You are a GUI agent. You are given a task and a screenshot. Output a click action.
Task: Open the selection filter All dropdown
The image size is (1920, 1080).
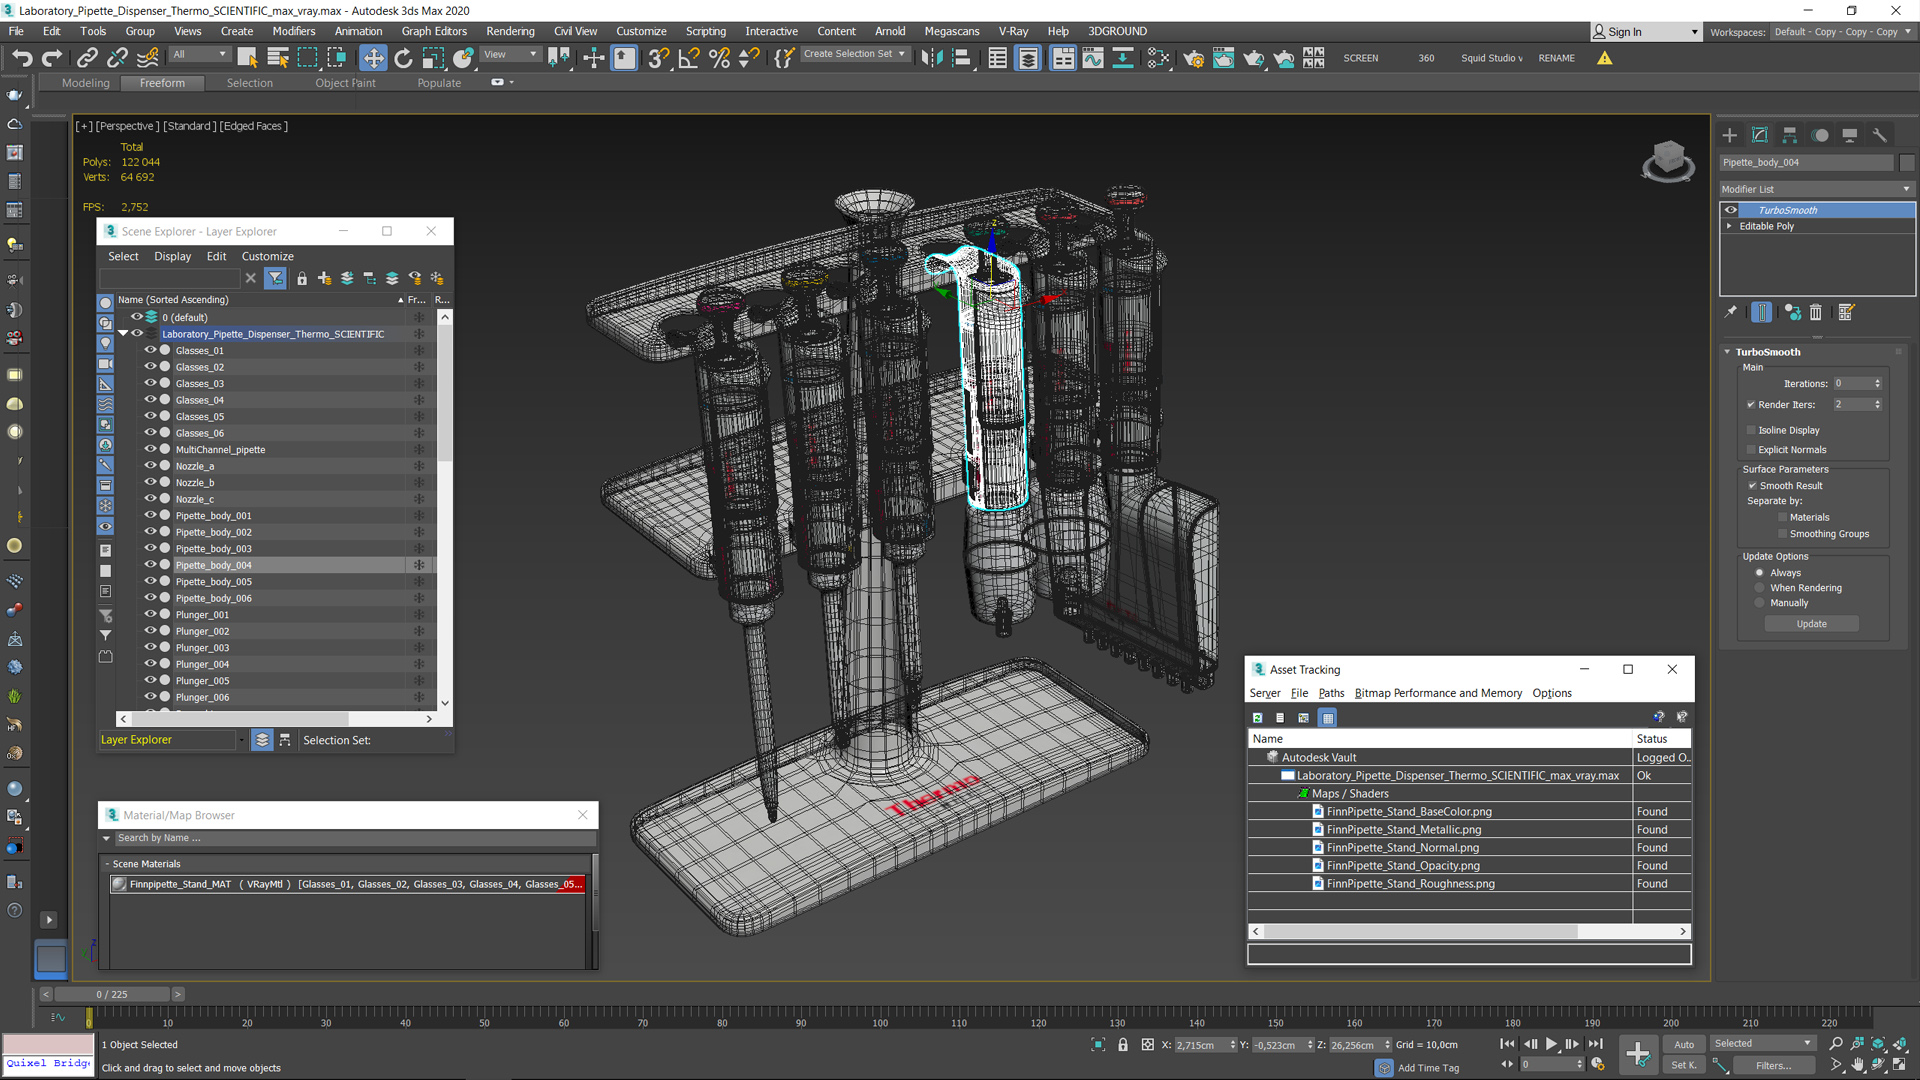[x=200, y=54]
